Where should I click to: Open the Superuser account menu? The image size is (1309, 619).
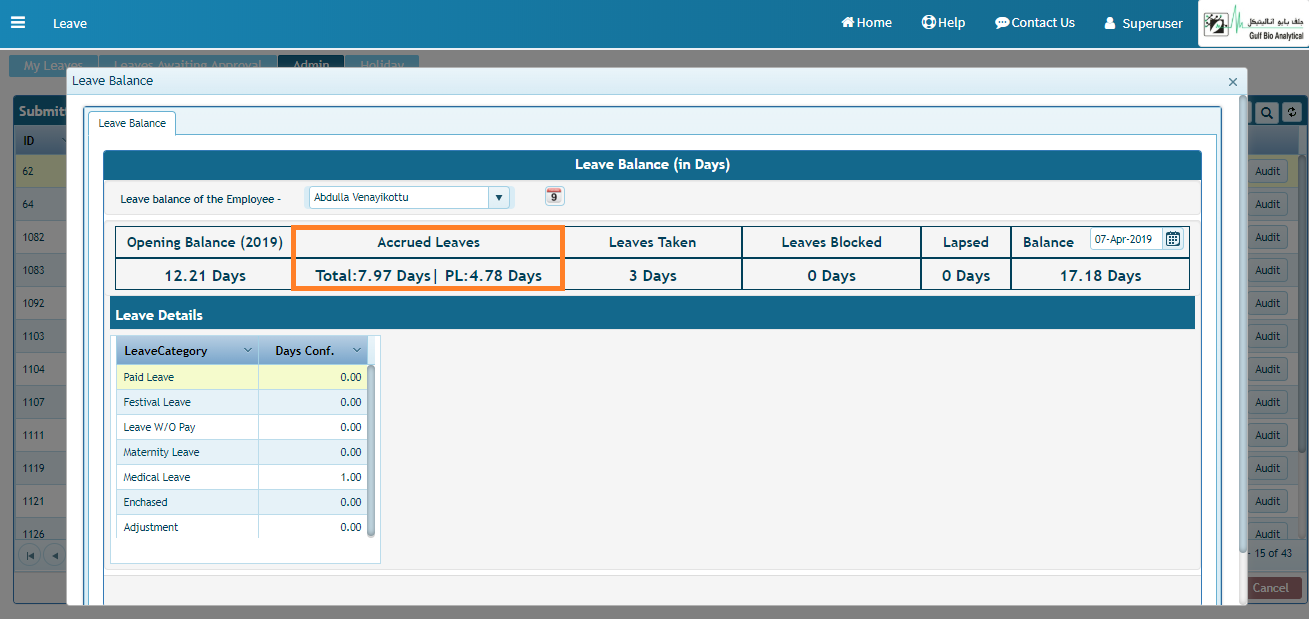tap(1143, 23)
